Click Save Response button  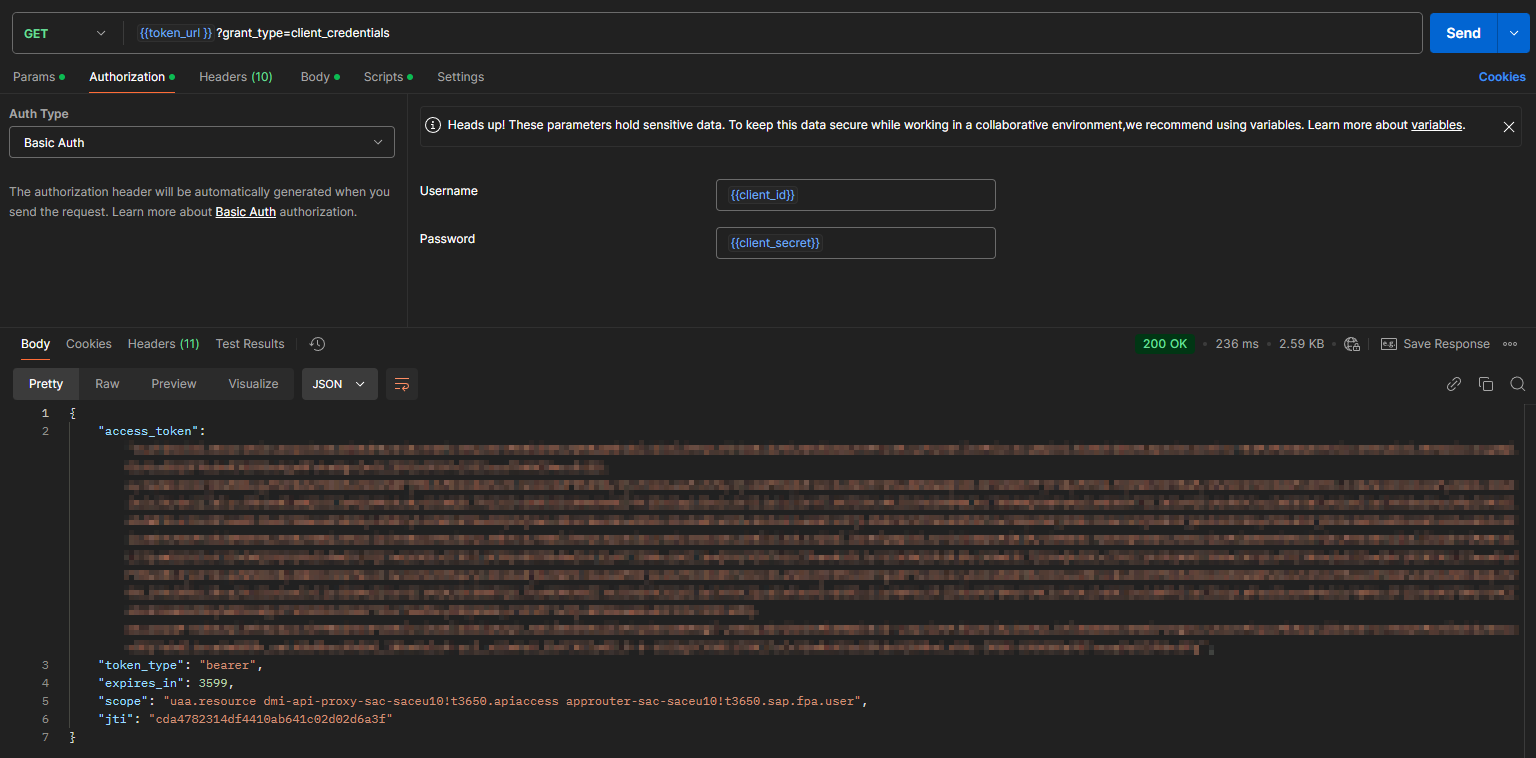(1435, 344)
